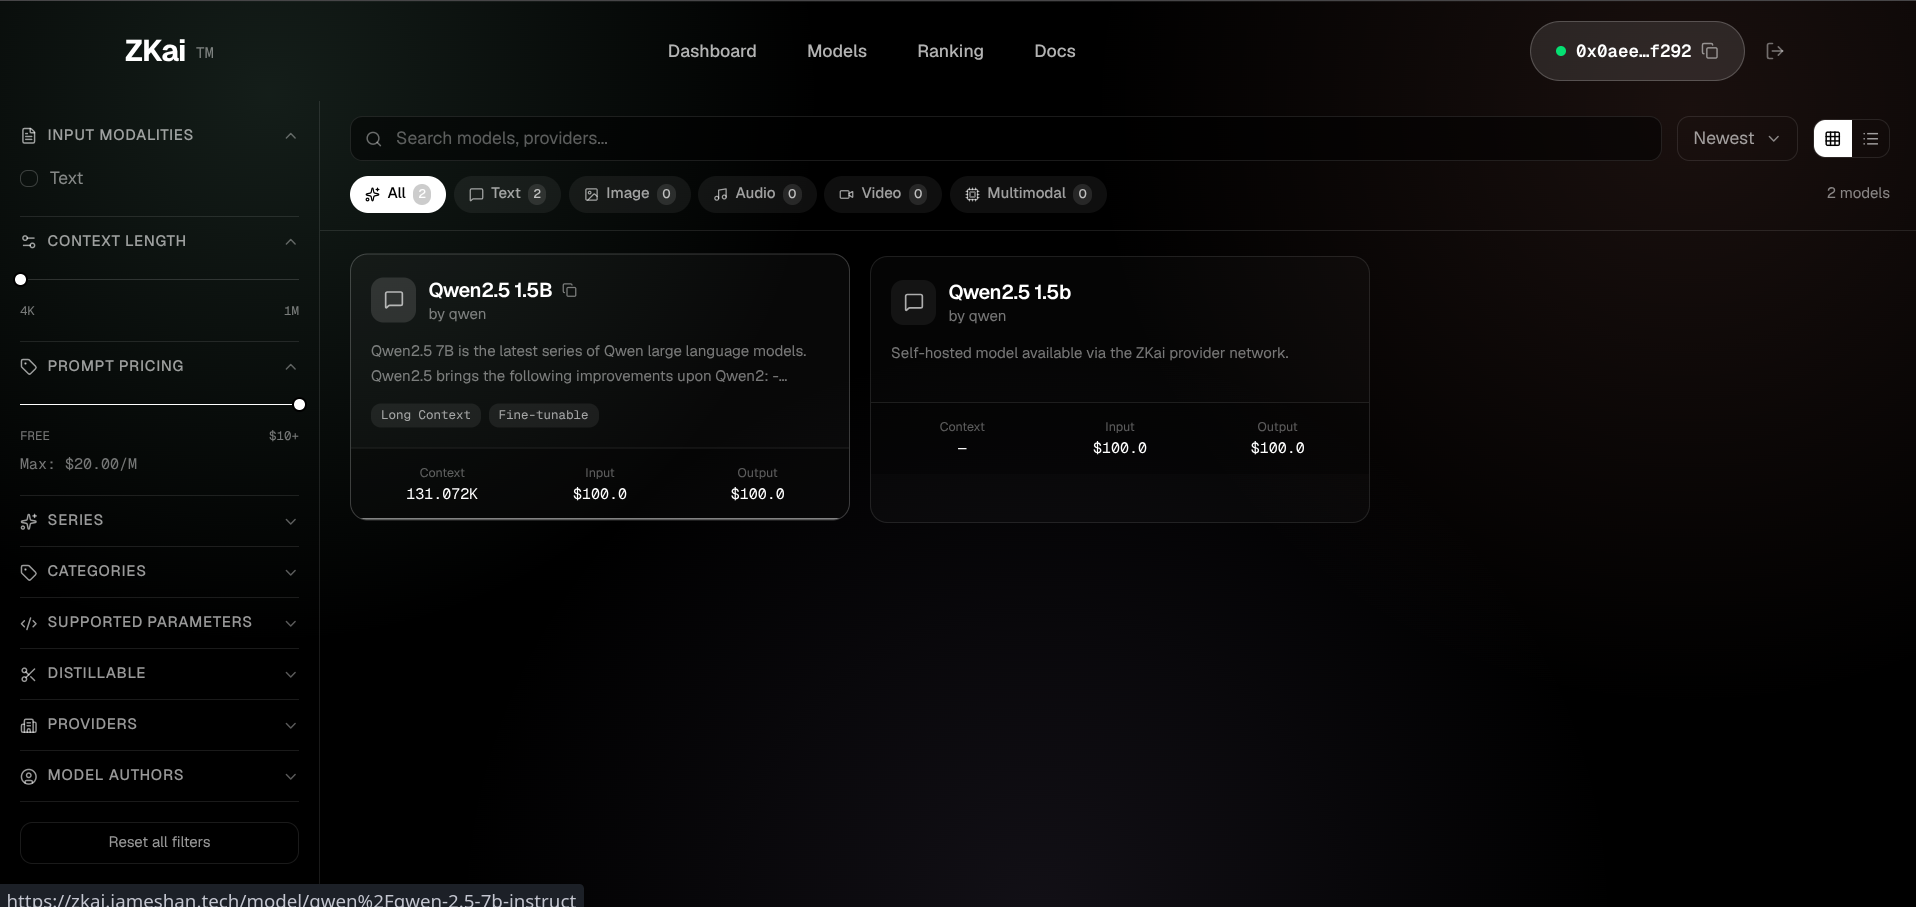Image resolution: width=1916 pixels, height=907 pixels.
Task: Switch to grid view layout
Action: 1833,139
